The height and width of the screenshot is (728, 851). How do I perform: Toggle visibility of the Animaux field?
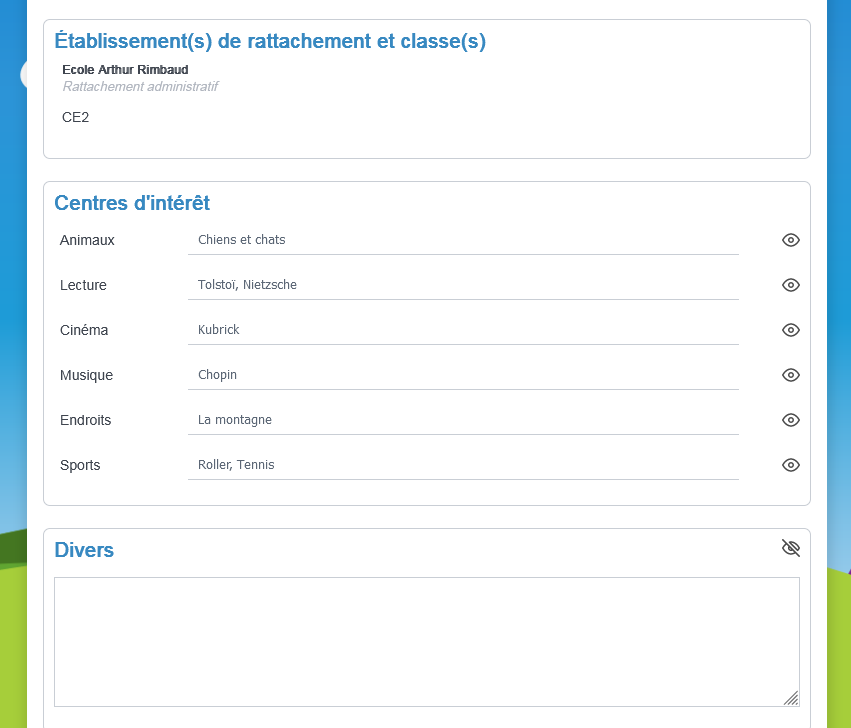click(791, 240)
